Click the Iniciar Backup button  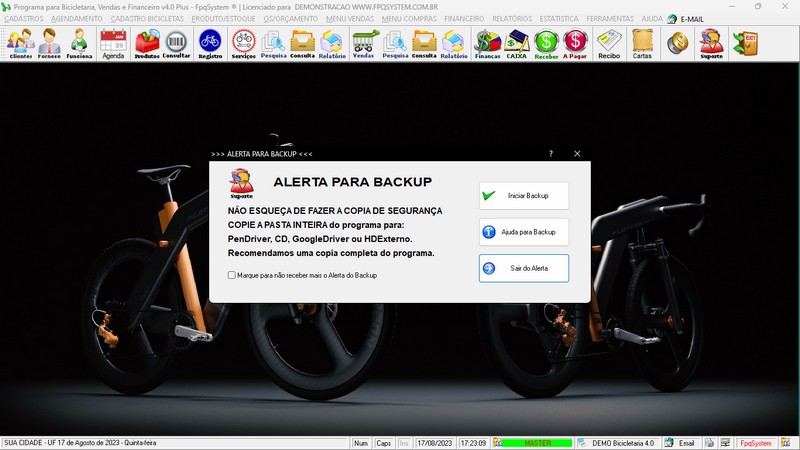coord(524,195)
